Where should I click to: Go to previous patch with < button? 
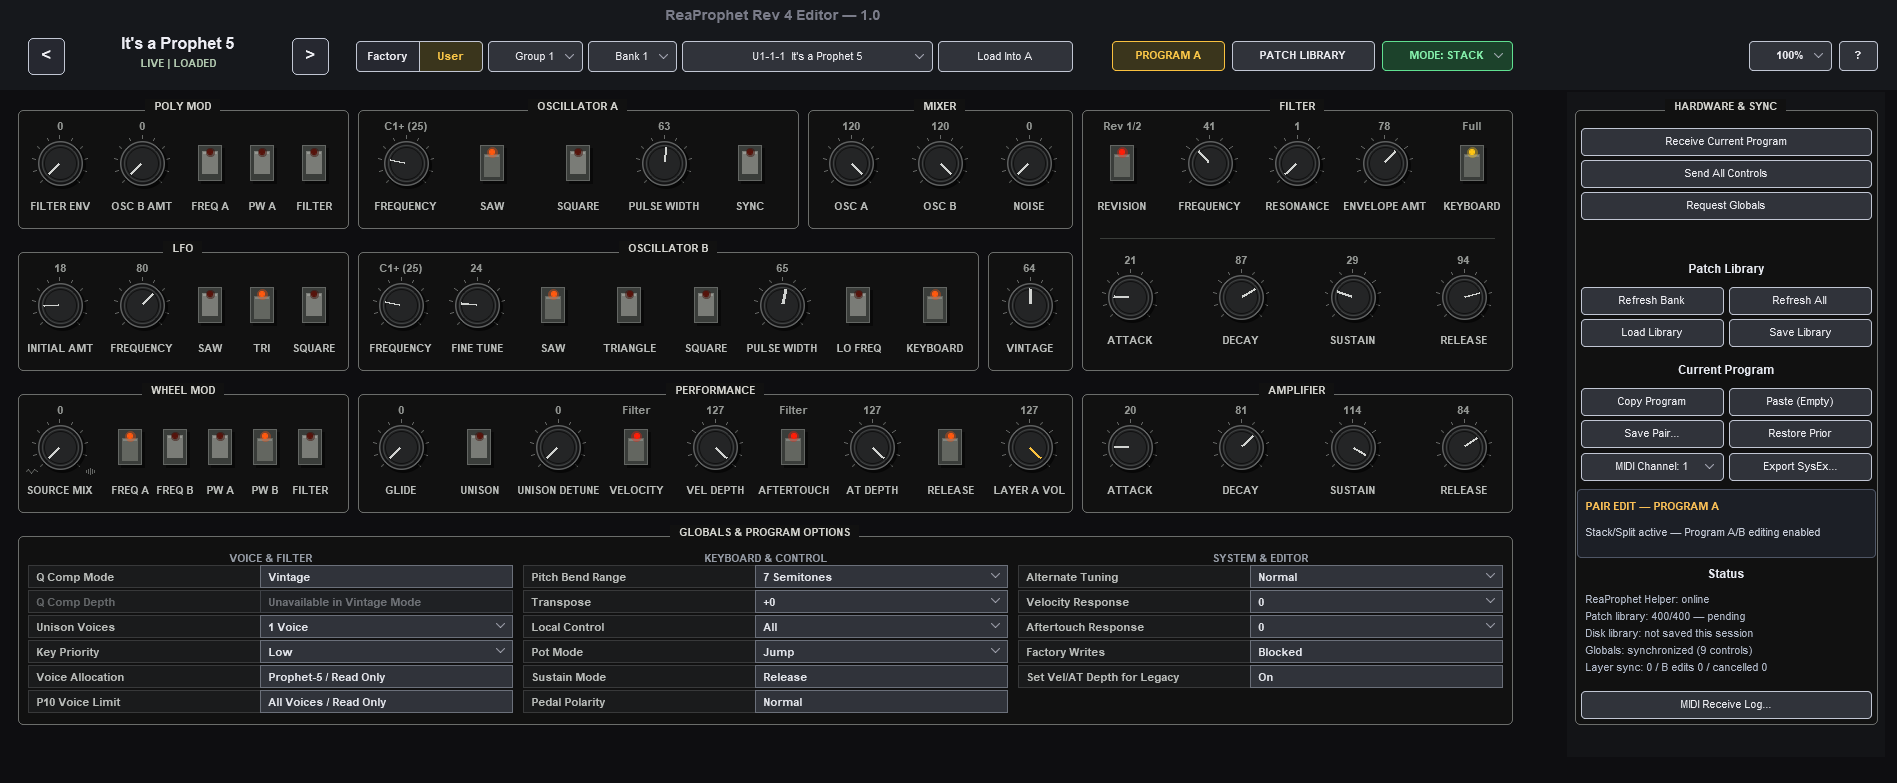[46, 56]
